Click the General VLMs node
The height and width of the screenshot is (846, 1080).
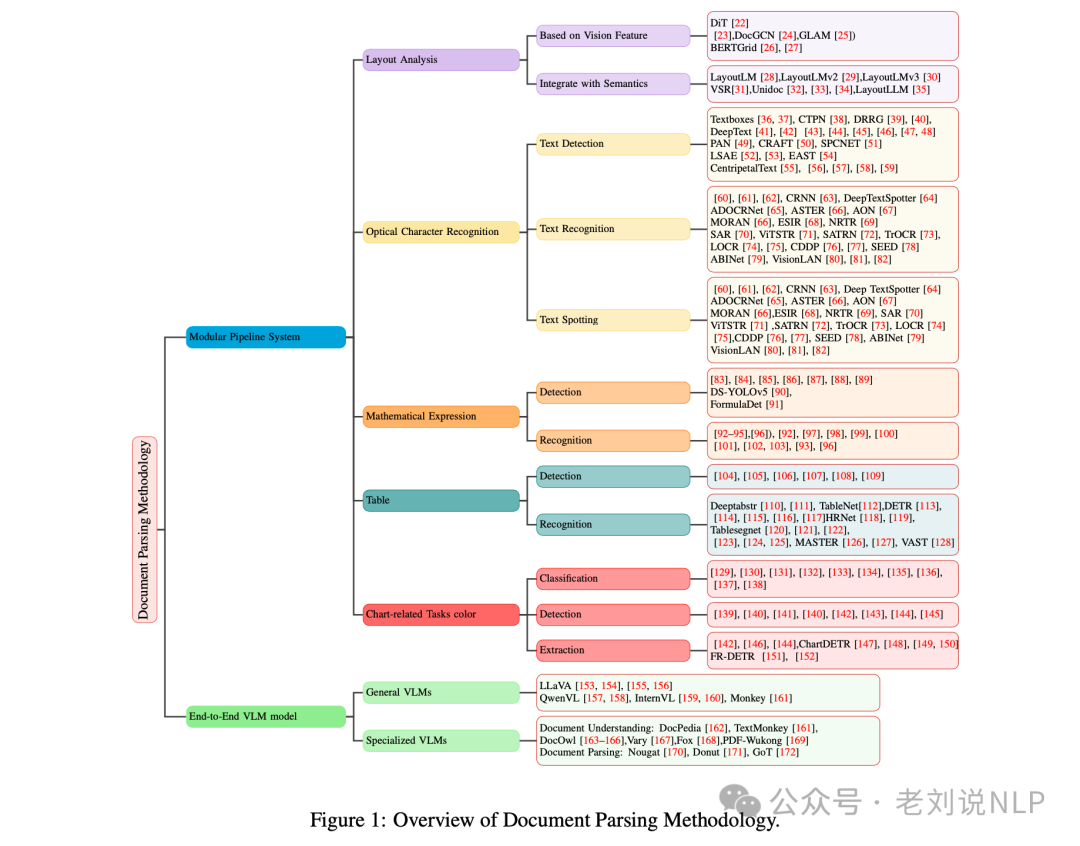tap(440, 692)
